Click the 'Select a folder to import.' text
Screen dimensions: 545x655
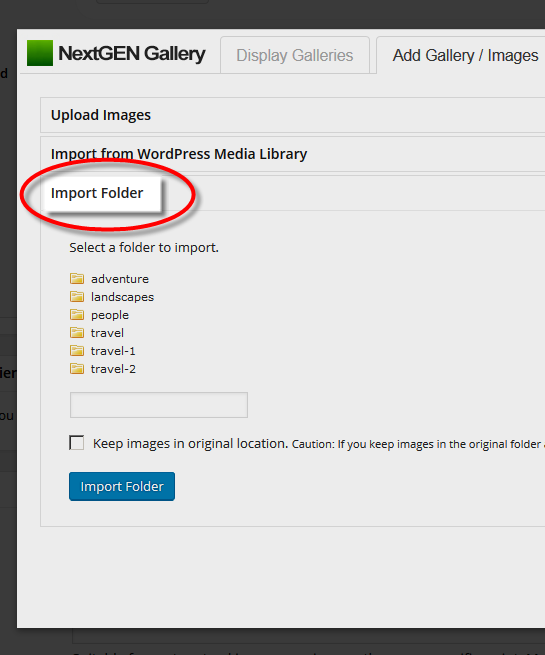(x=144, y=248)
